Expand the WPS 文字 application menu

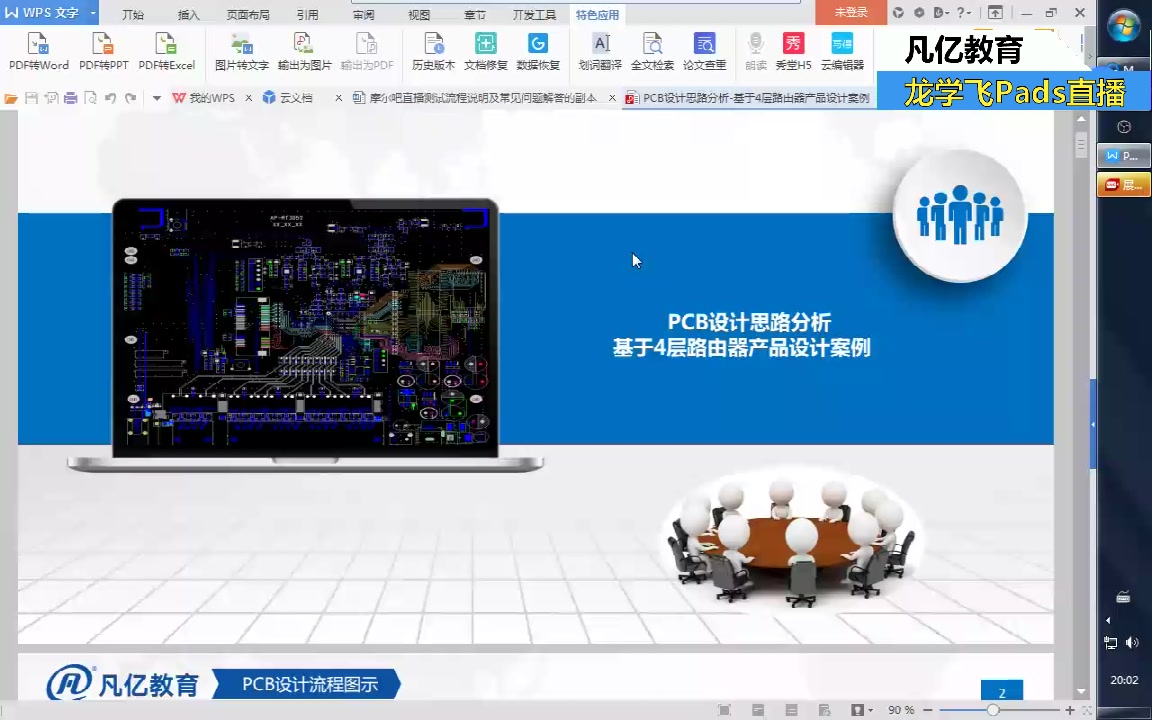click(48, 13)
